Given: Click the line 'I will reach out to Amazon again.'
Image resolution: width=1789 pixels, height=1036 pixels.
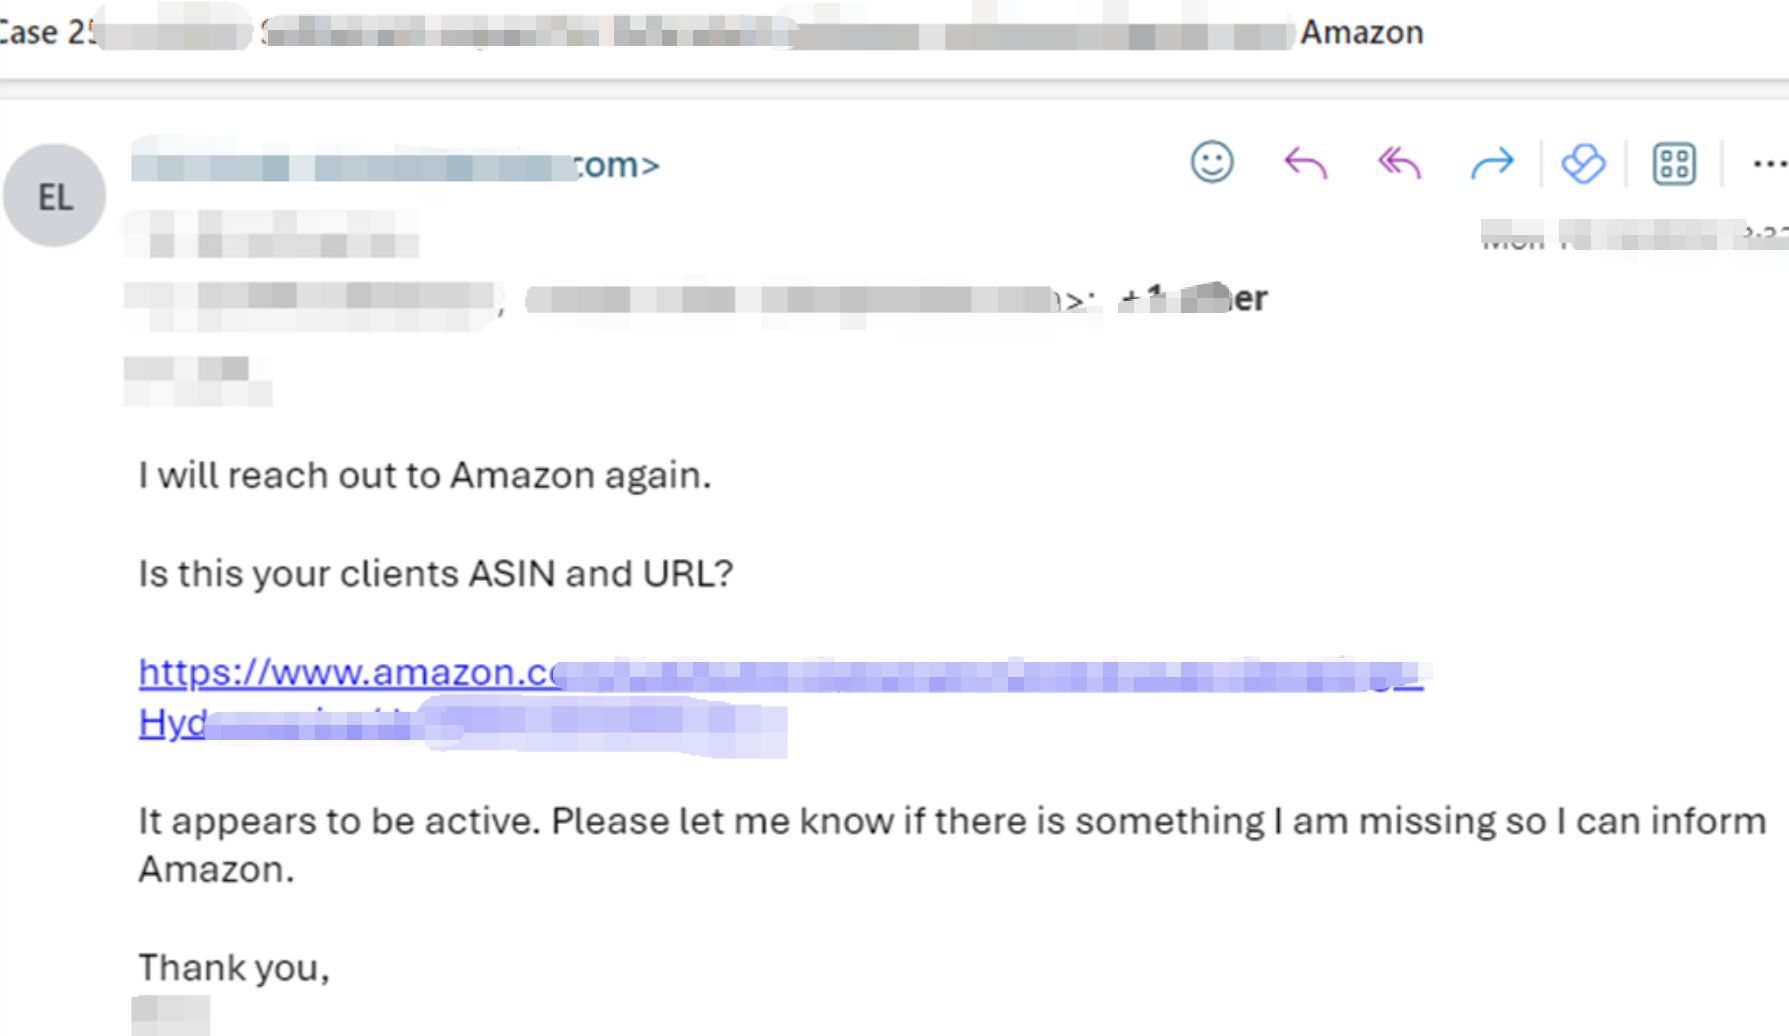Looking at the screenshot, I should (424, 475).
